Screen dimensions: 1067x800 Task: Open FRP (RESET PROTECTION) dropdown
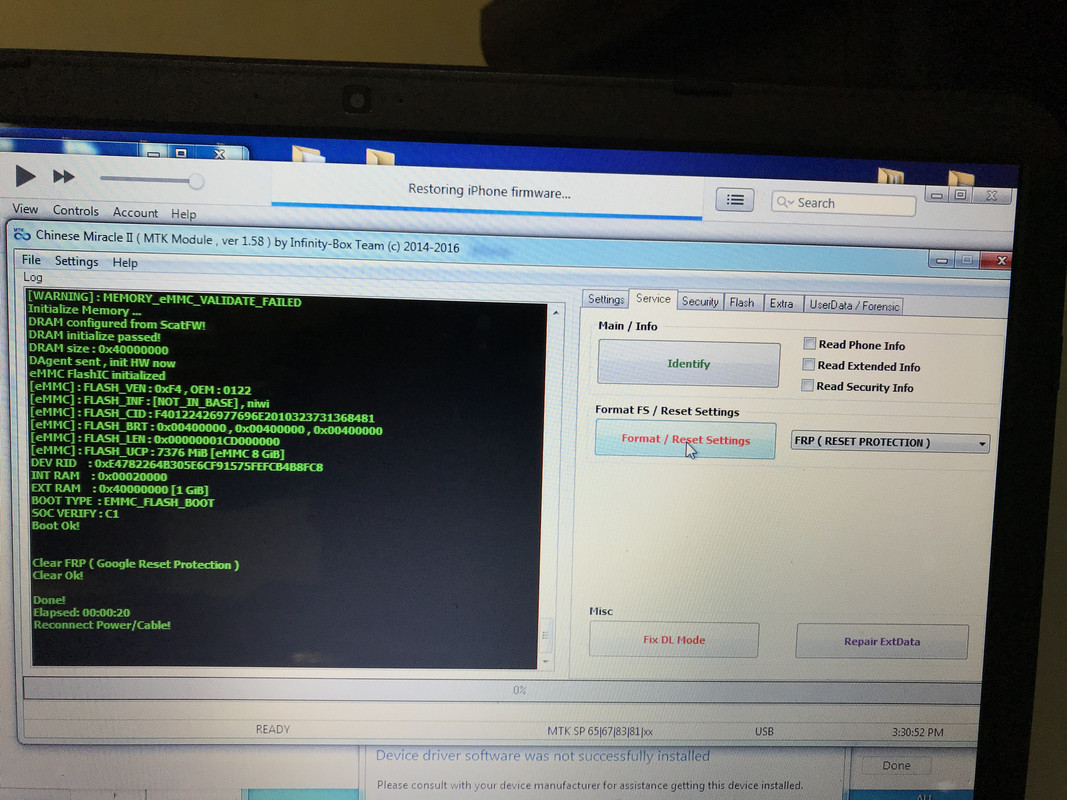tap(890, 442)
